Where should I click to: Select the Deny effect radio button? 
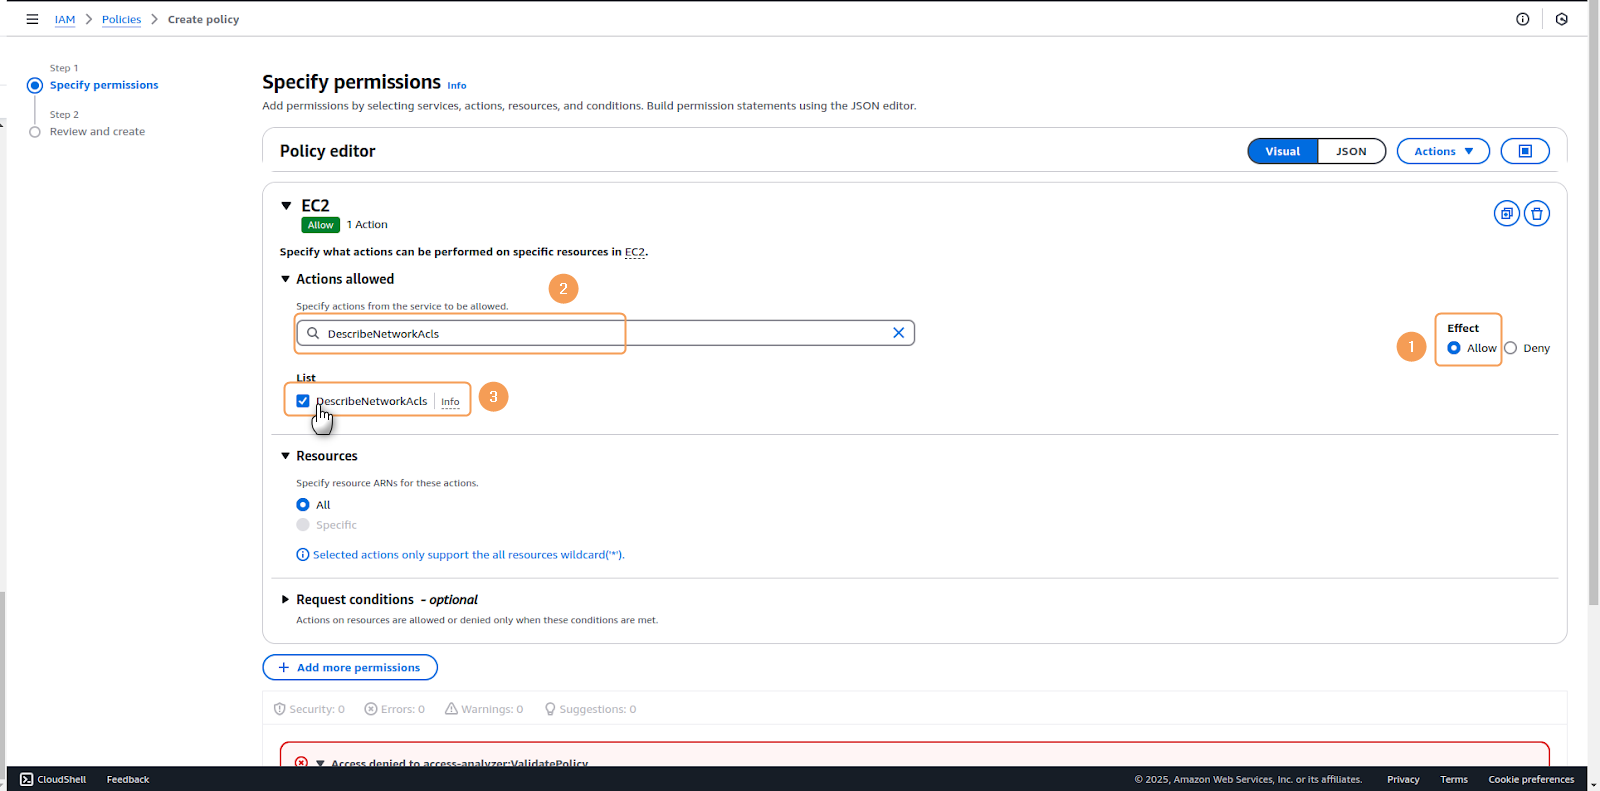(1511, 348)
